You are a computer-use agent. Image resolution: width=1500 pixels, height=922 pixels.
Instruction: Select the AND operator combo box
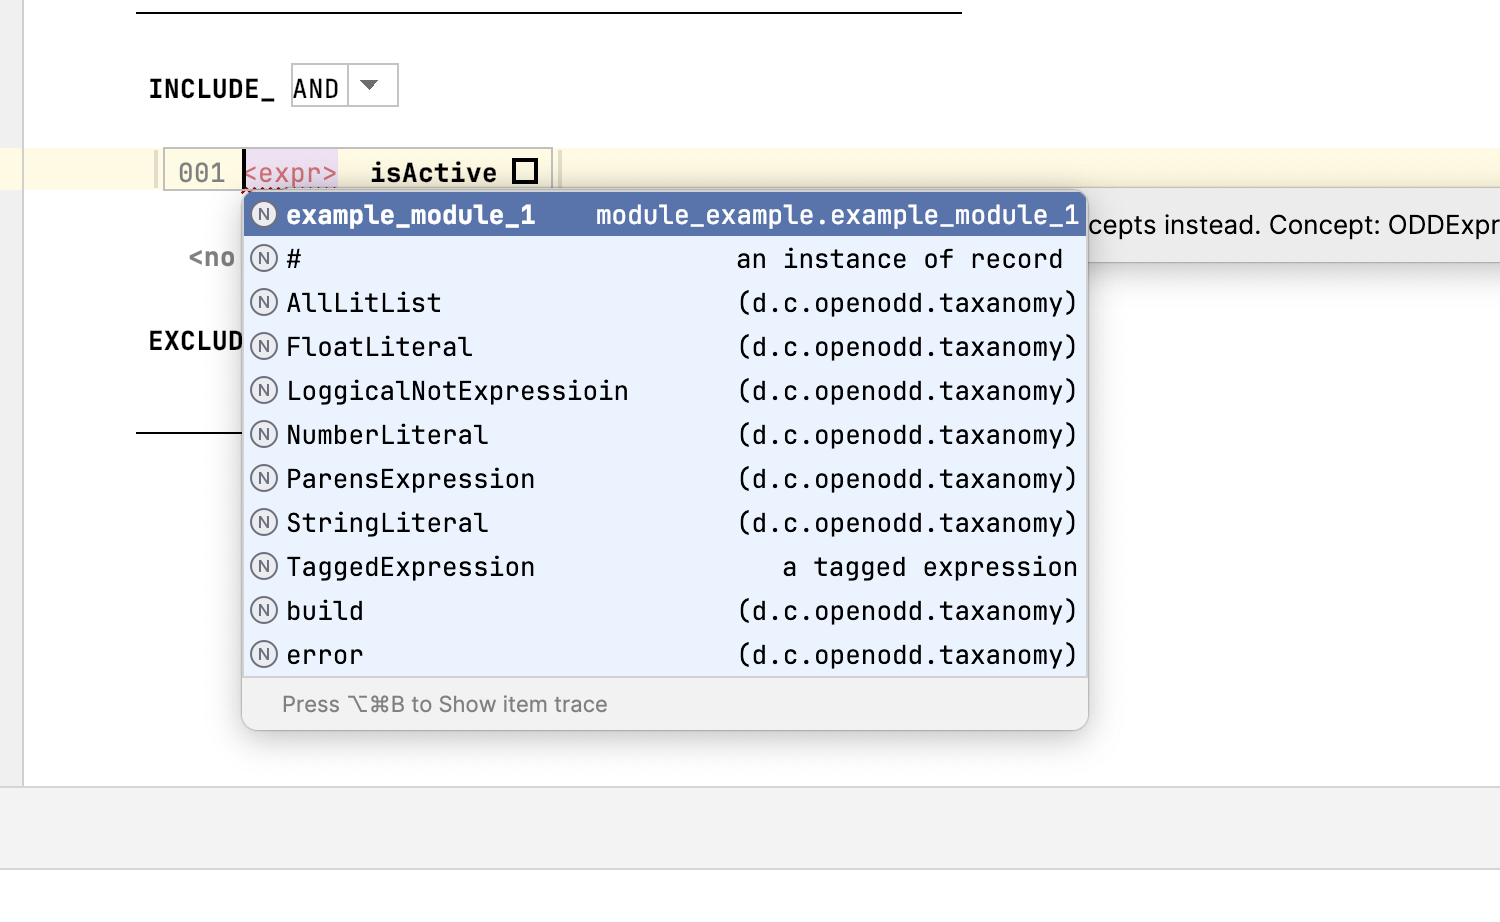317,88
